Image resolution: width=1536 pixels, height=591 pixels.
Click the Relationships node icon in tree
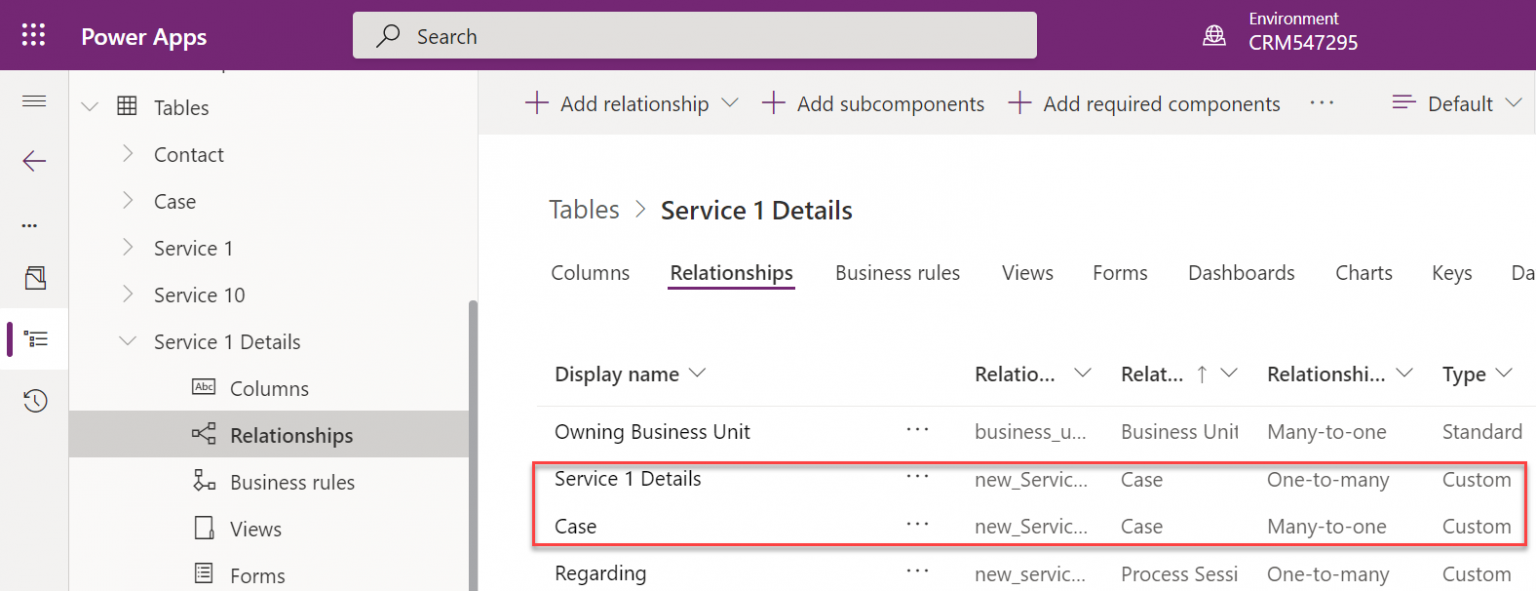tap(203, 434)
